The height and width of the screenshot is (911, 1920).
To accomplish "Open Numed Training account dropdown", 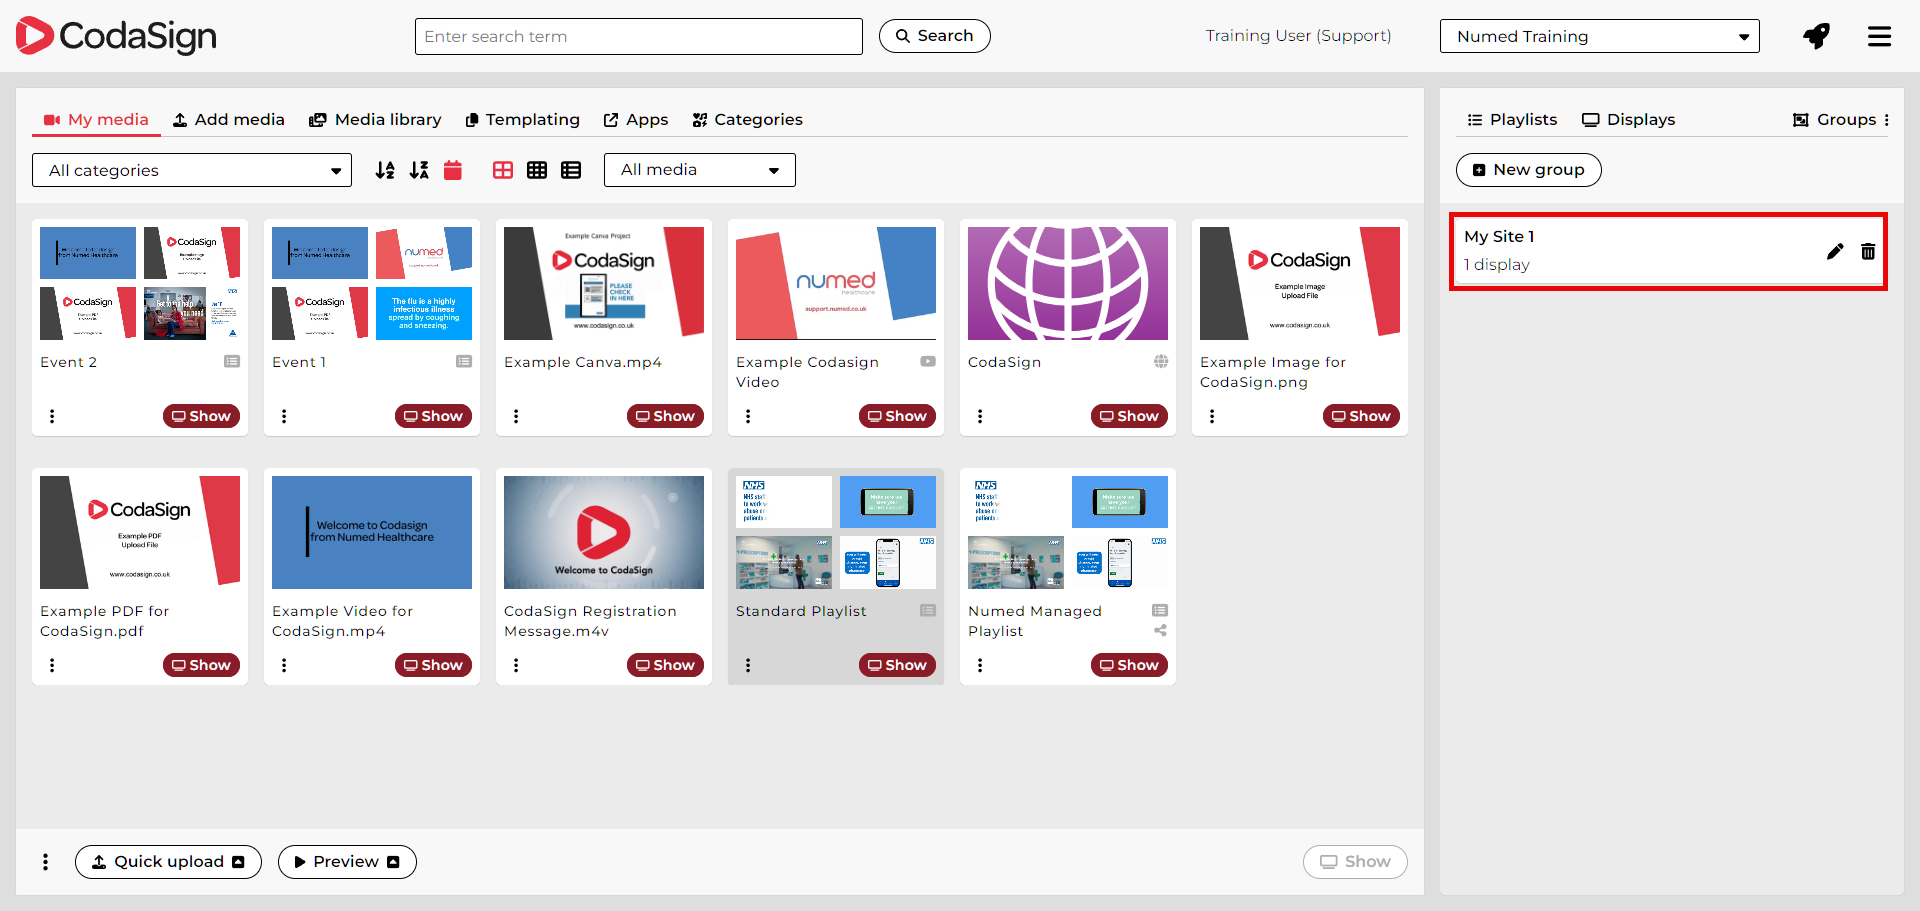I will click(x=1599, y=36).
